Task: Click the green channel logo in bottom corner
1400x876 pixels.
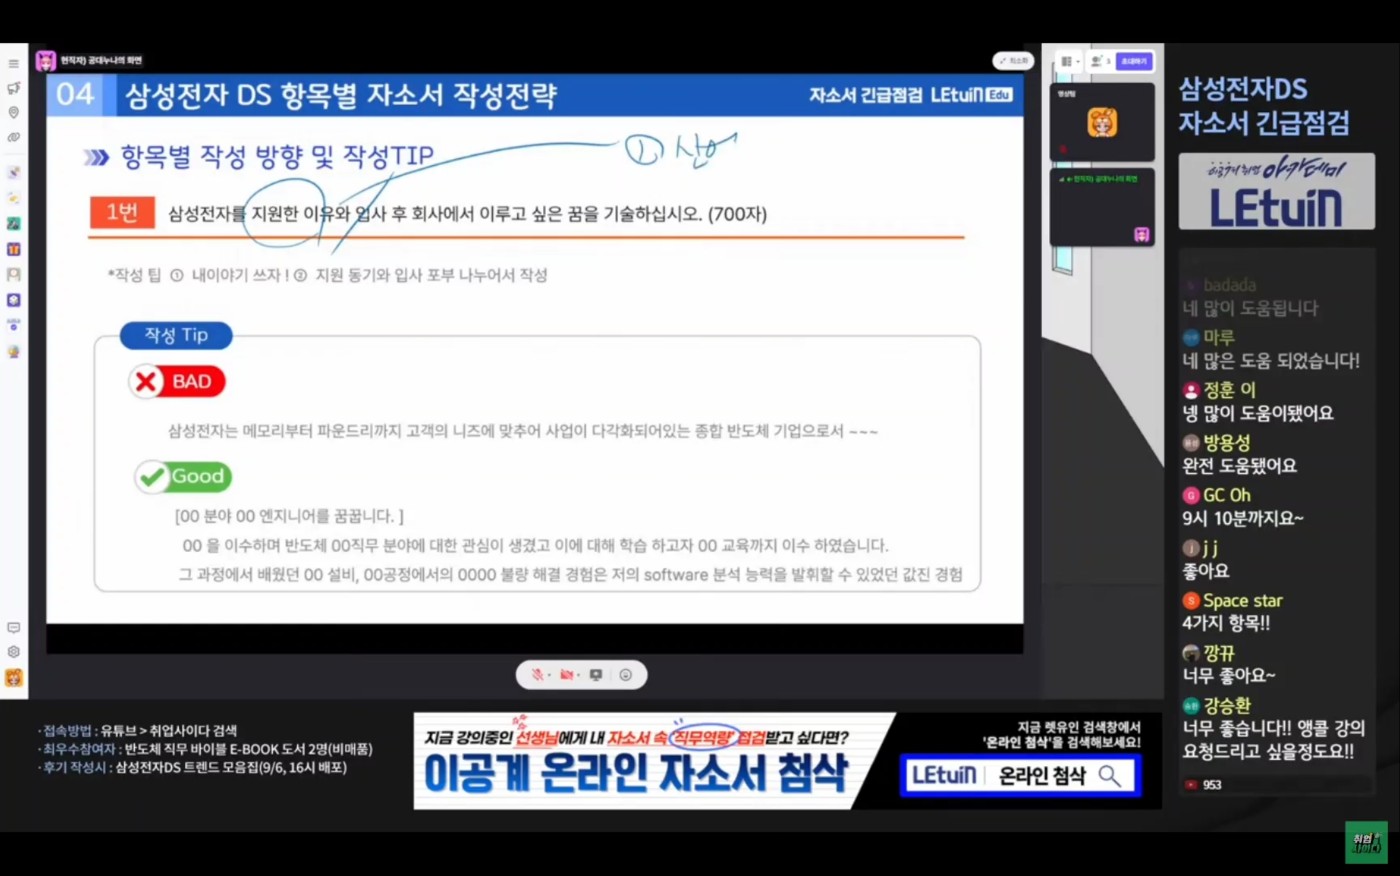Action: coord(1366,842)
